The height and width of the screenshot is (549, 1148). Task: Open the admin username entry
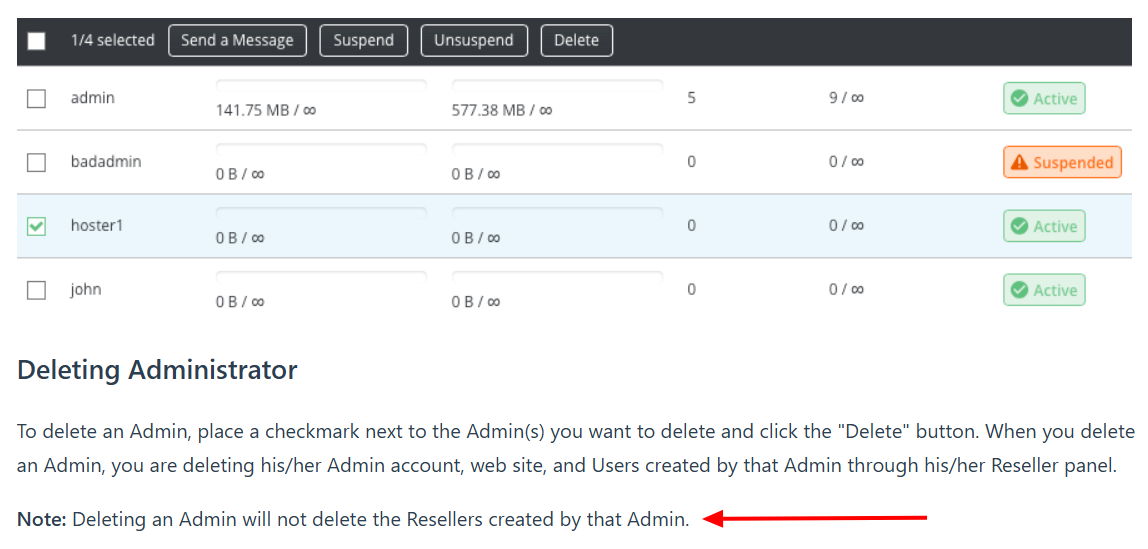[x=93, y=98]
